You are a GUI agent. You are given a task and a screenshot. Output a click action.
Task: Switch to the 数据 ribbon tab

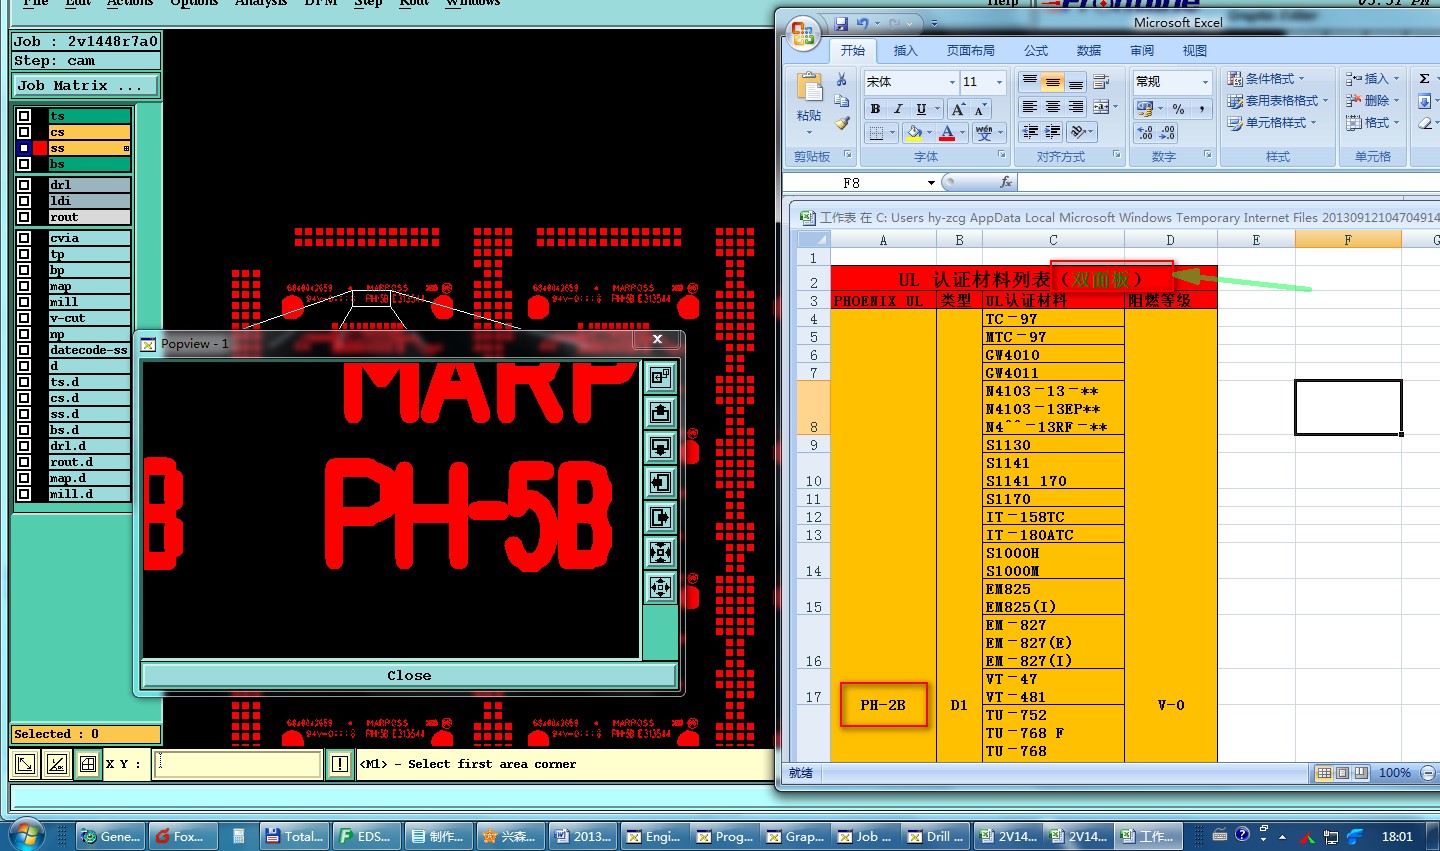pos(1089,51)
